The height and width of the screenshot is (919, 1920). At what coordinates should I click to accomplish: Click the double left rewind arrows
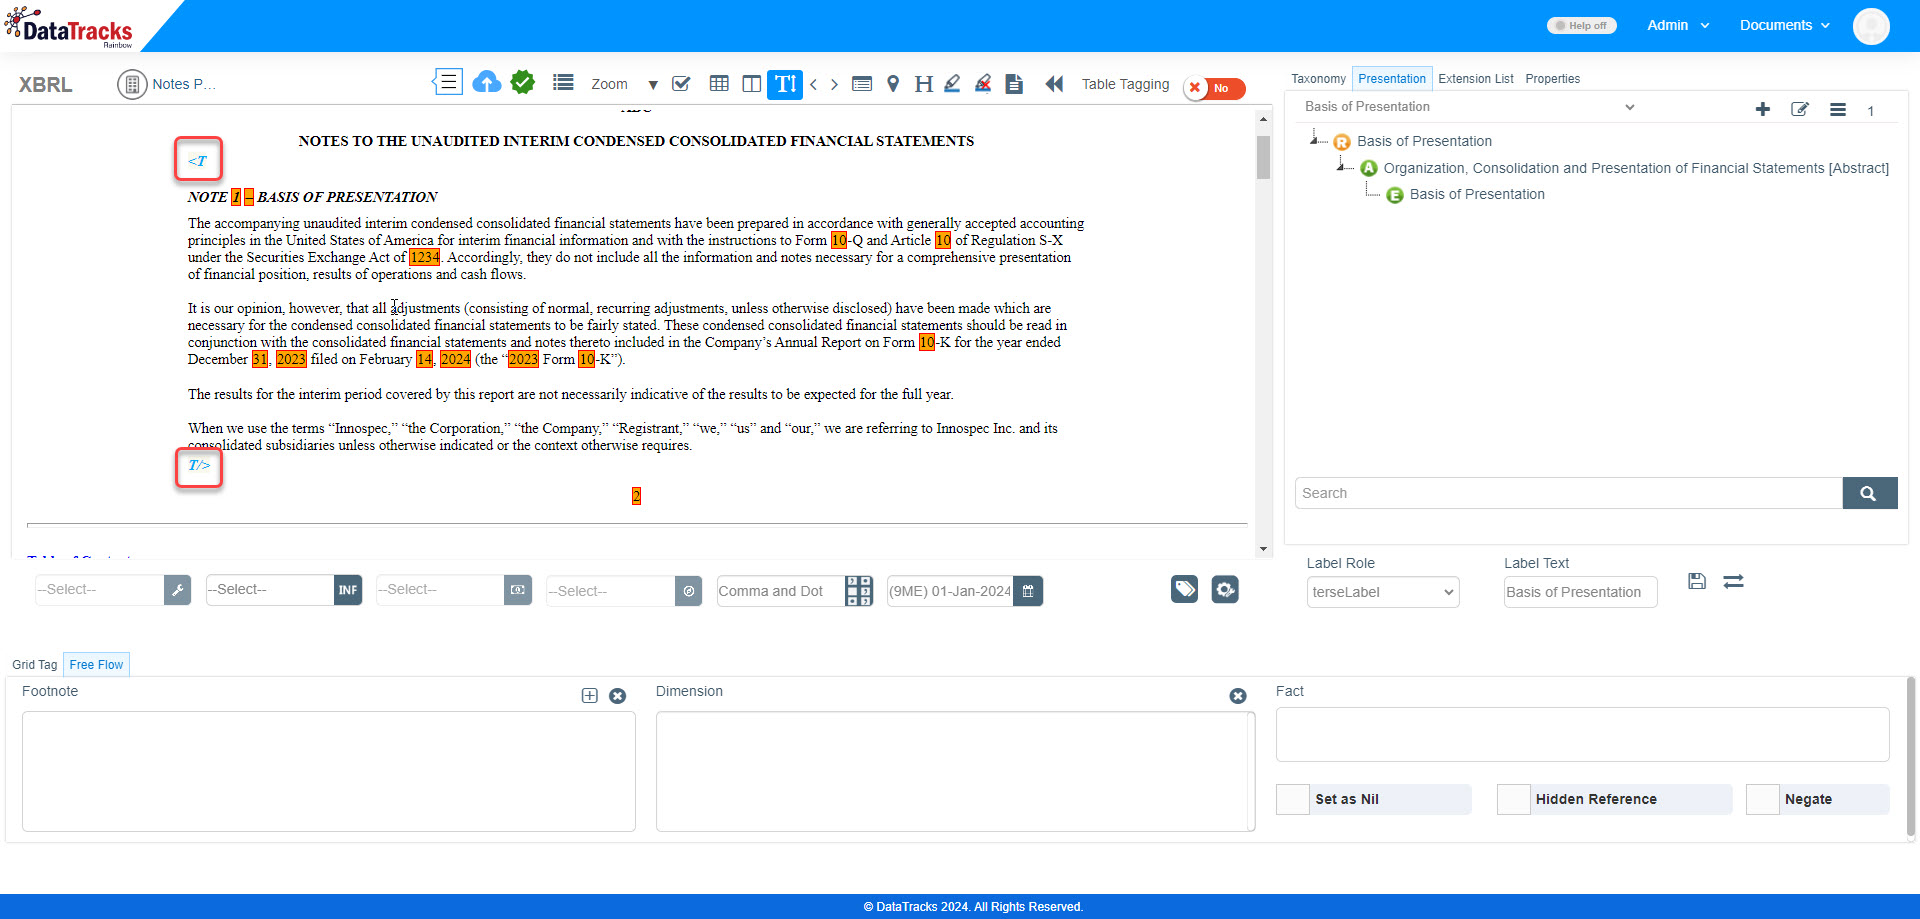click(x=1054, y=84)
